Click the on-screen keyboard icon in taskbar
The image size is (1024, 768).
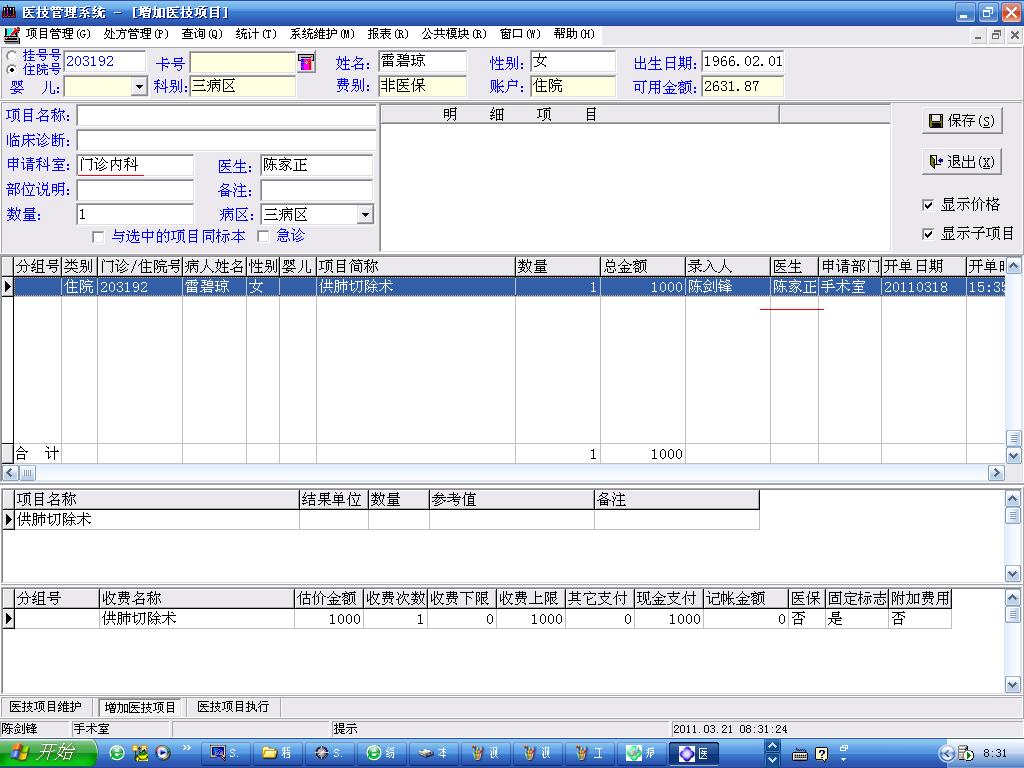click(800, 754)
